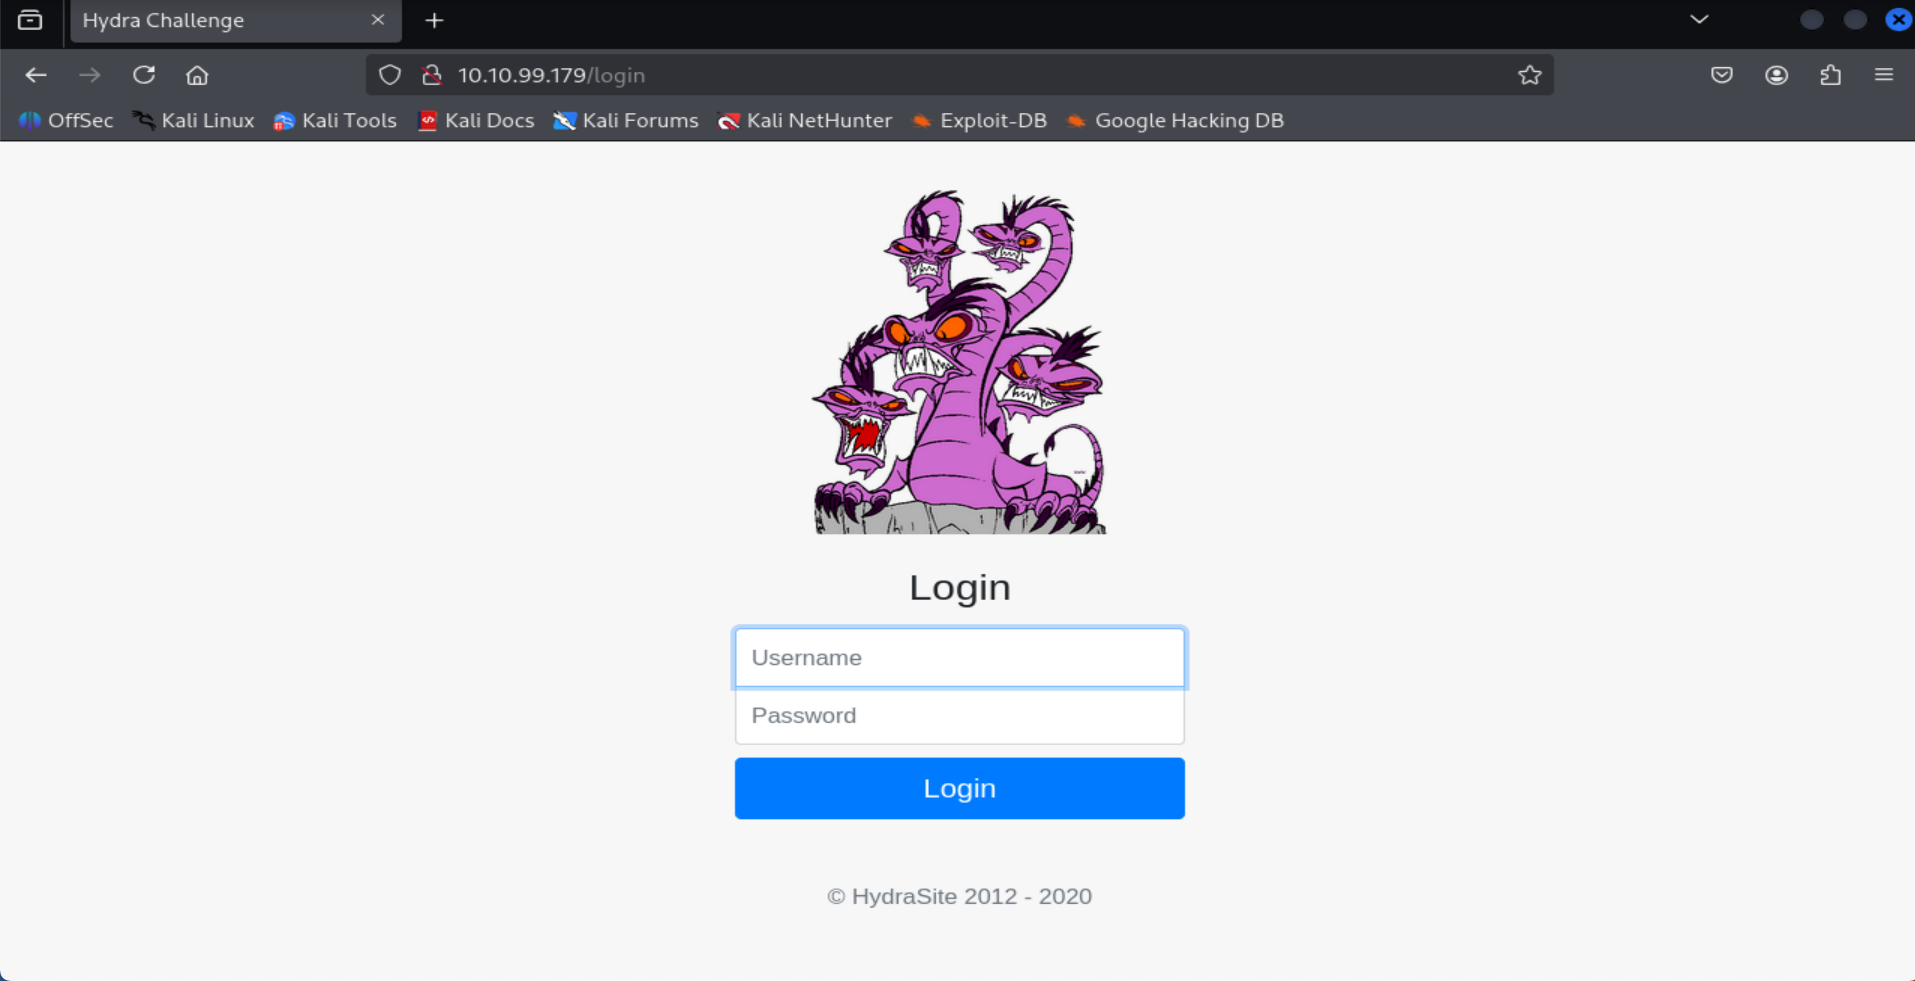The height and width of the screenshot is (981, 1915).
Task: Expand the list all tabs chevron
Action: [x=1699, y=20]
